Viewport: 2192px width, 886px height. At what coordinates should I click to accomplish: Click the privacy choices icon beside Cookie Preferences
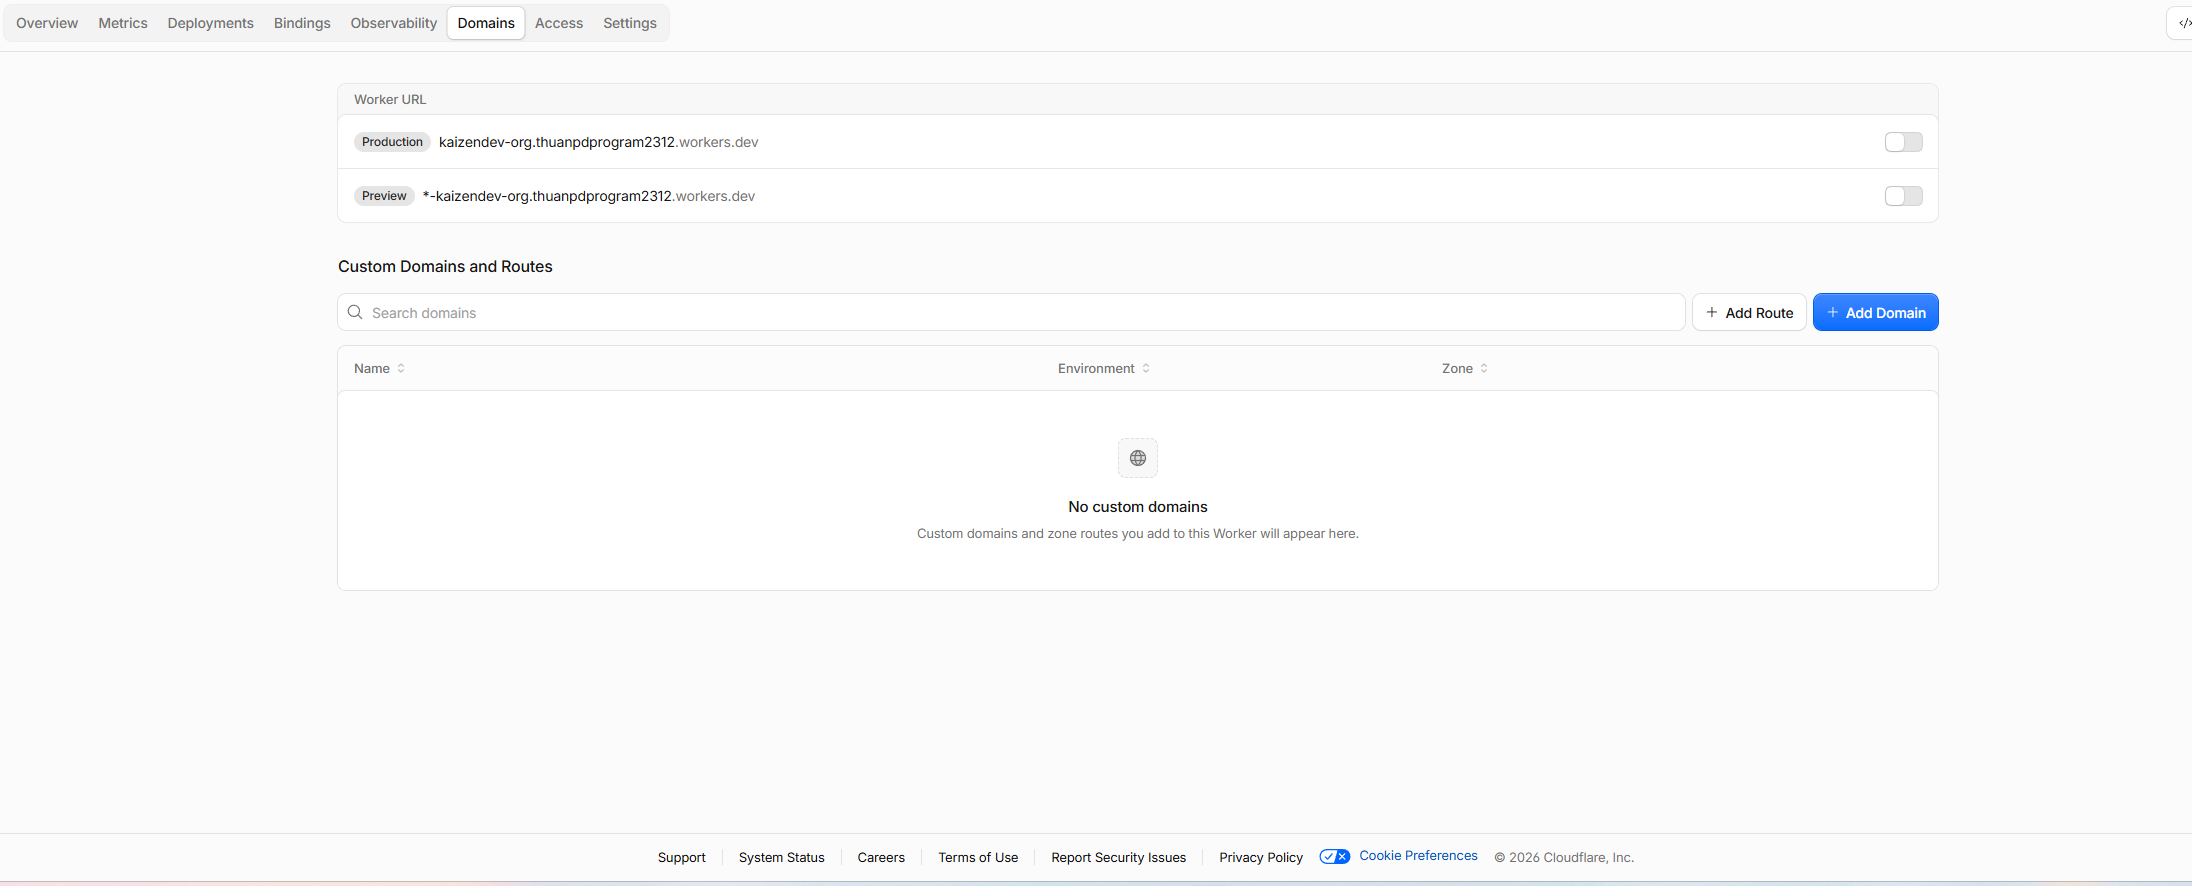pos(1335,856)
